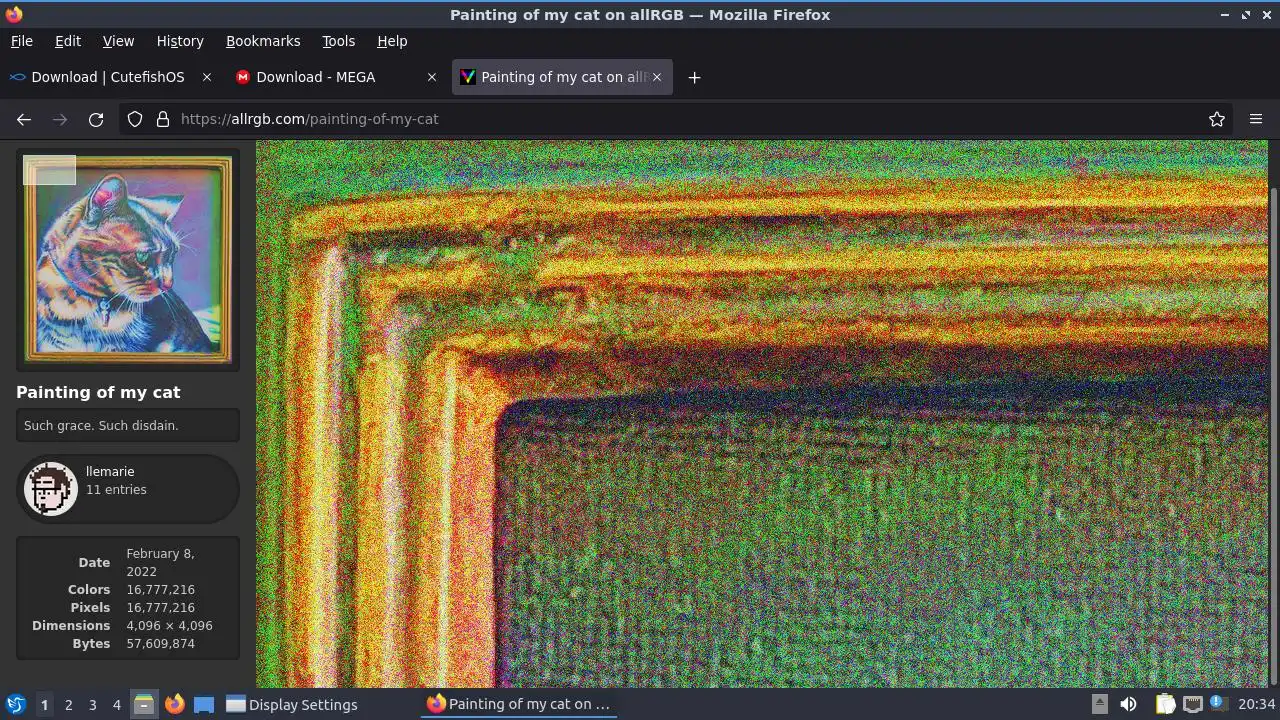Open the eject removable media tray icon

point(1099,704)
